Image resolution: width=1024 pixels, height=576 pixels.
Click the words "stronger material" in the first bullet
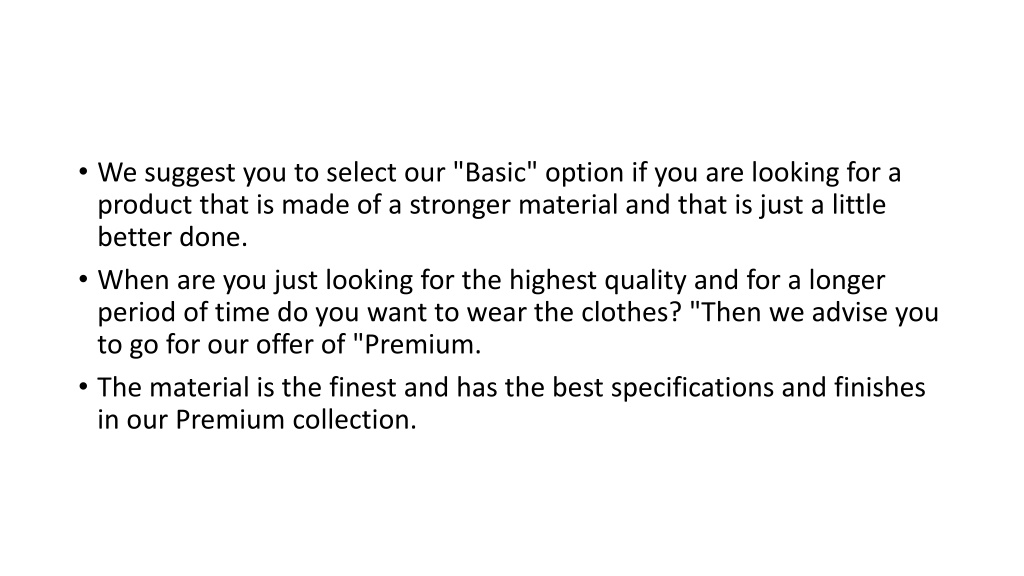pos(513,205)
